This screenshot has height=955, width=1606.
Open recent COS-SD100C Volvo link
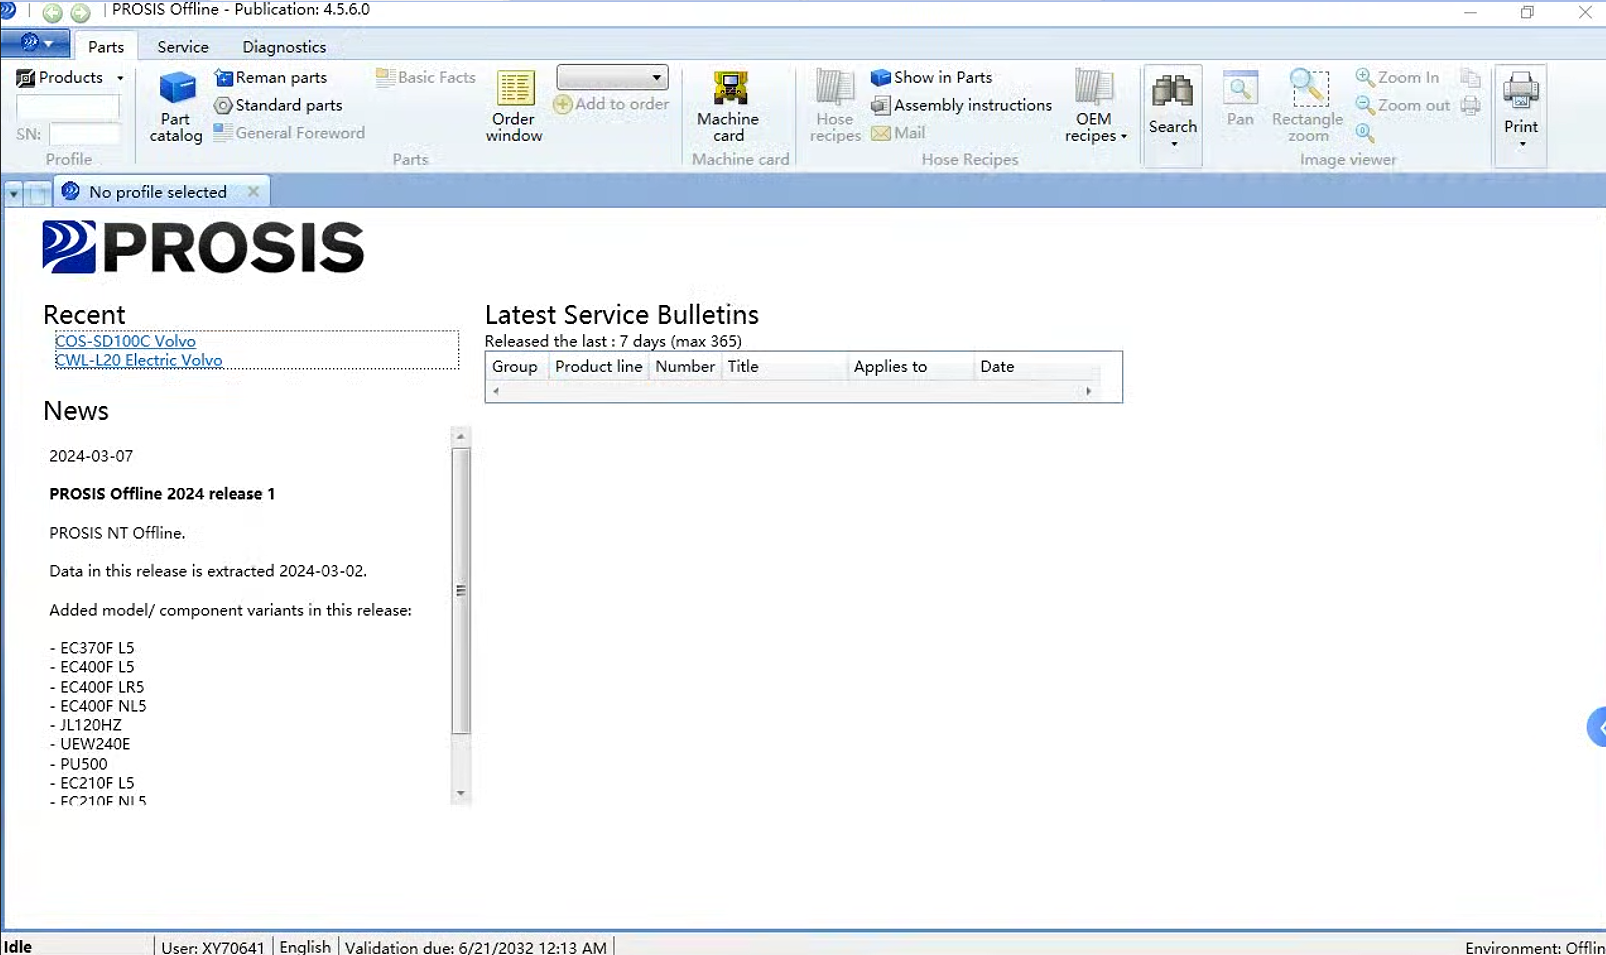[125, 341]
